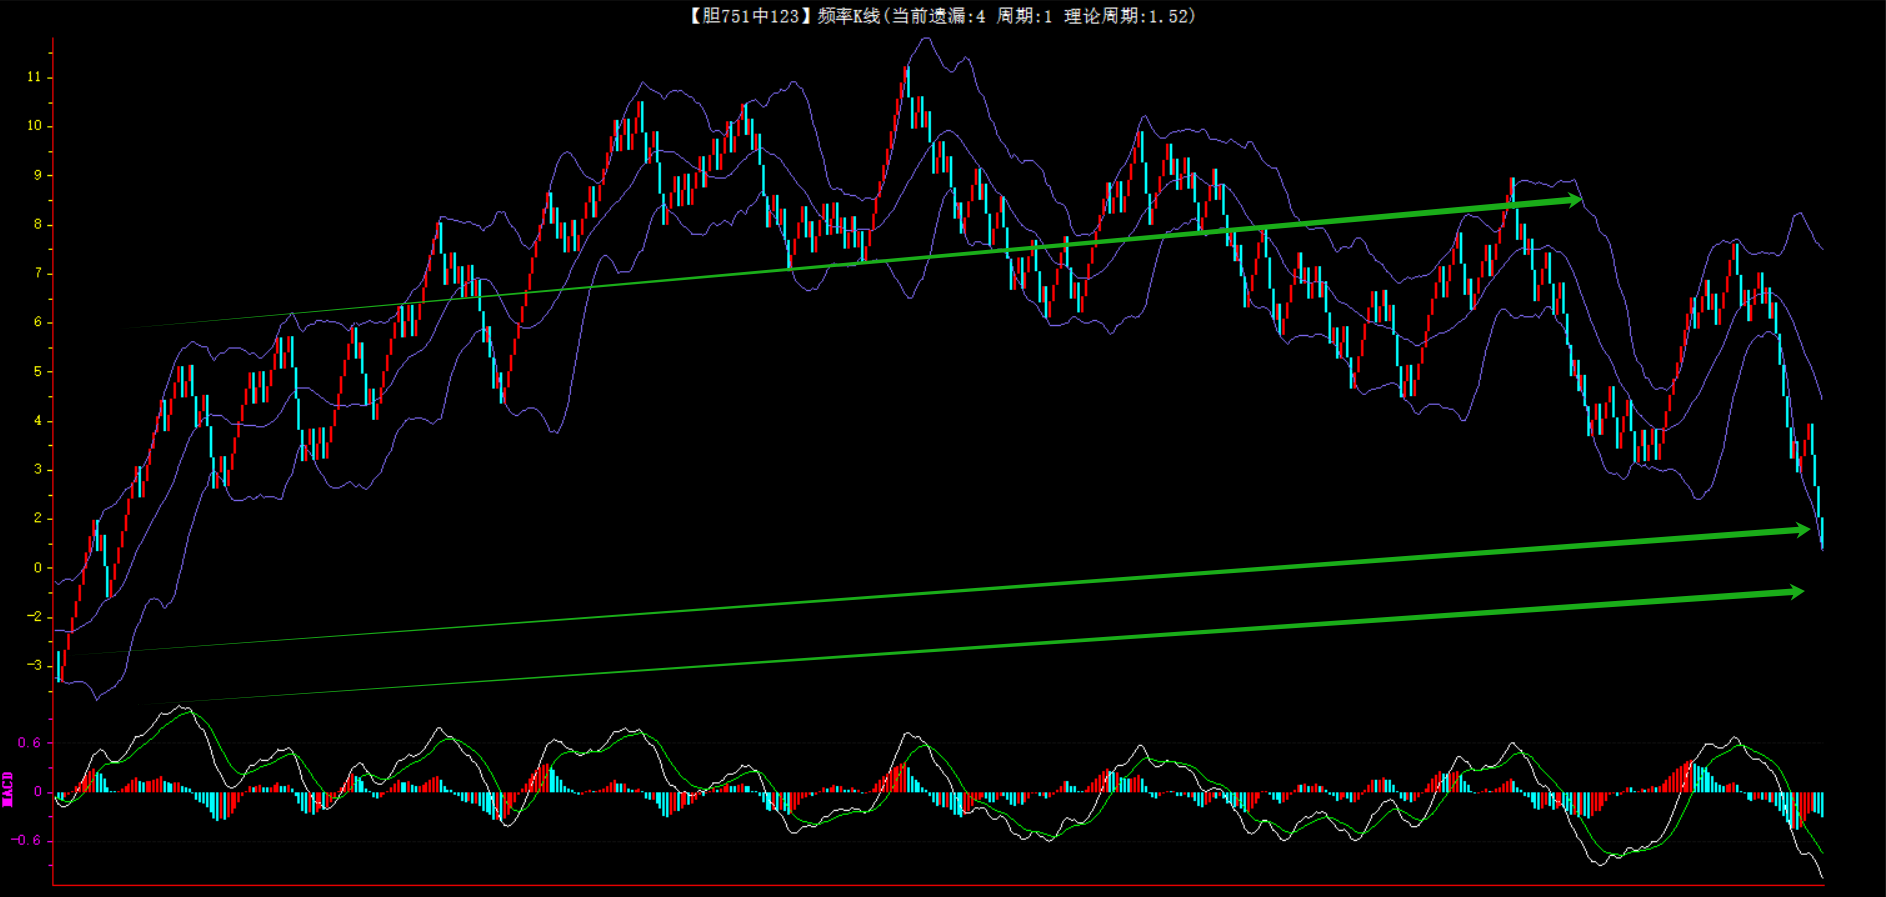Click the yellow "0" price axis label
Screen dimensions: 1886x897
38,567
